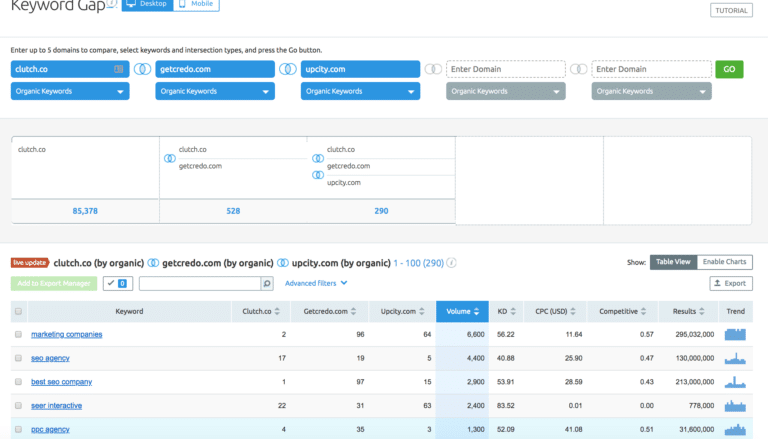Check the marketing companies row checkbox
The image size is (768, 439).
pos(19,334)
